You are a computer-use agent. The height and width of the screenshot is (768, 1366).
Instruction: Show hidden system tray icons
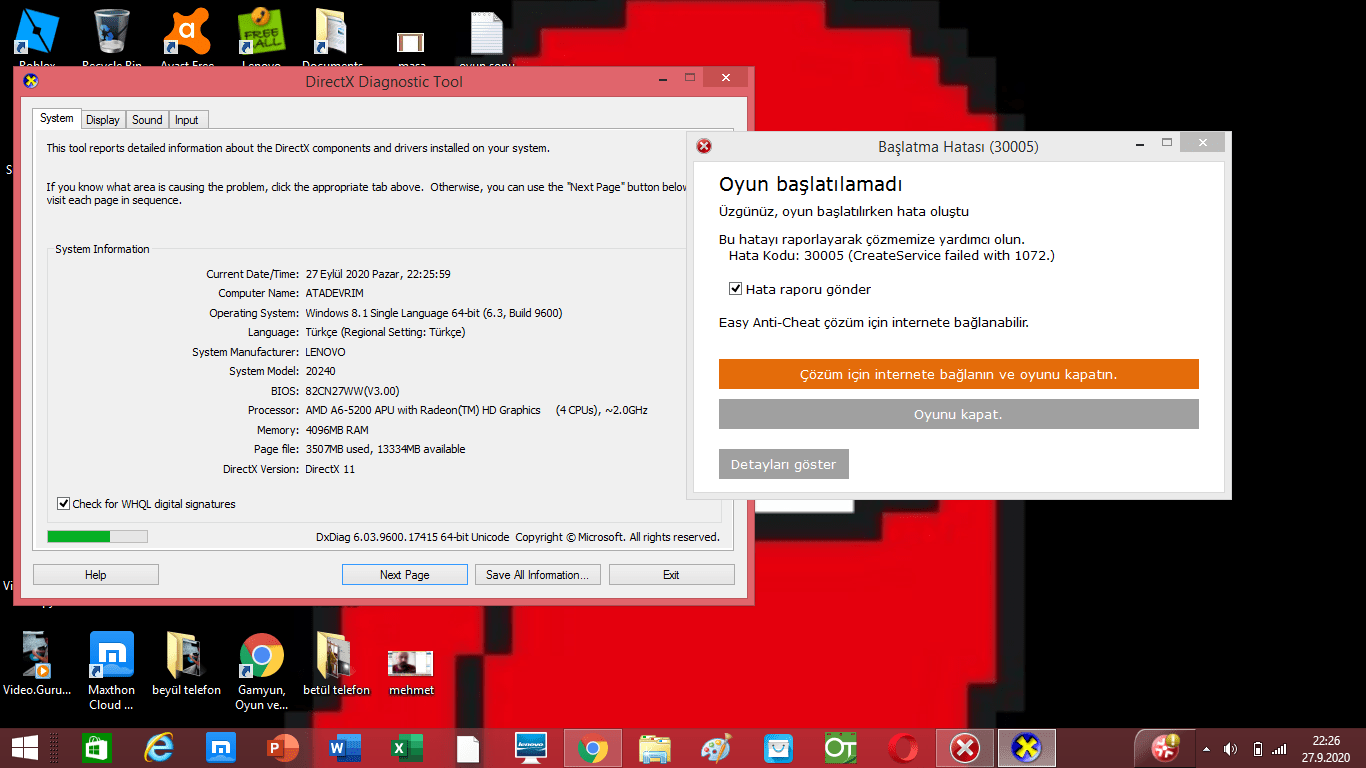click(1206, 749)
